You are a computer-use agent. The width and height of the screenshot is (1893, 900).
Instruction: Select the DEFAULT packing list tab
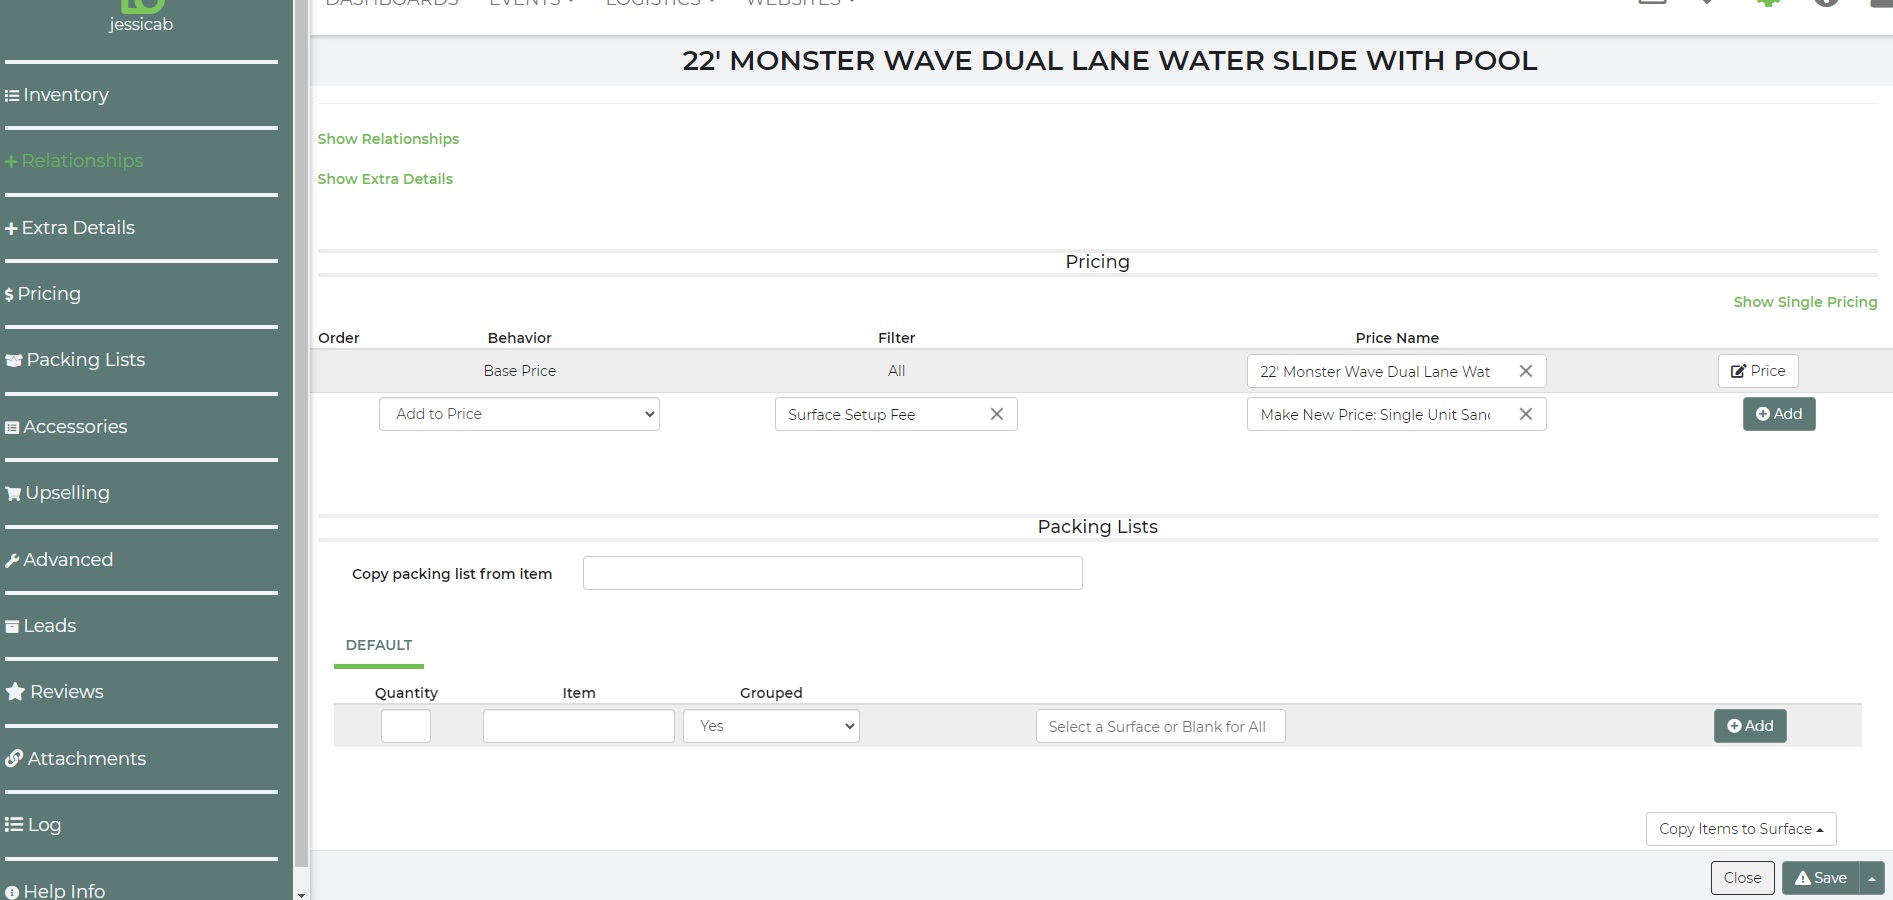tap(379, 645)
